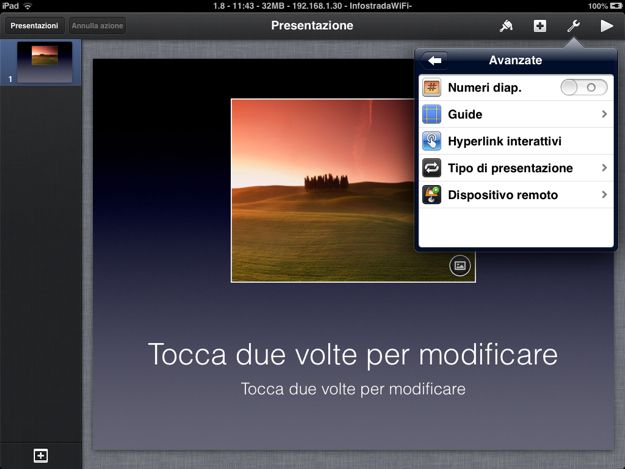Play the presentation slideshow
The height and width of the screenshot is (469, 625).
pos(606,26)
